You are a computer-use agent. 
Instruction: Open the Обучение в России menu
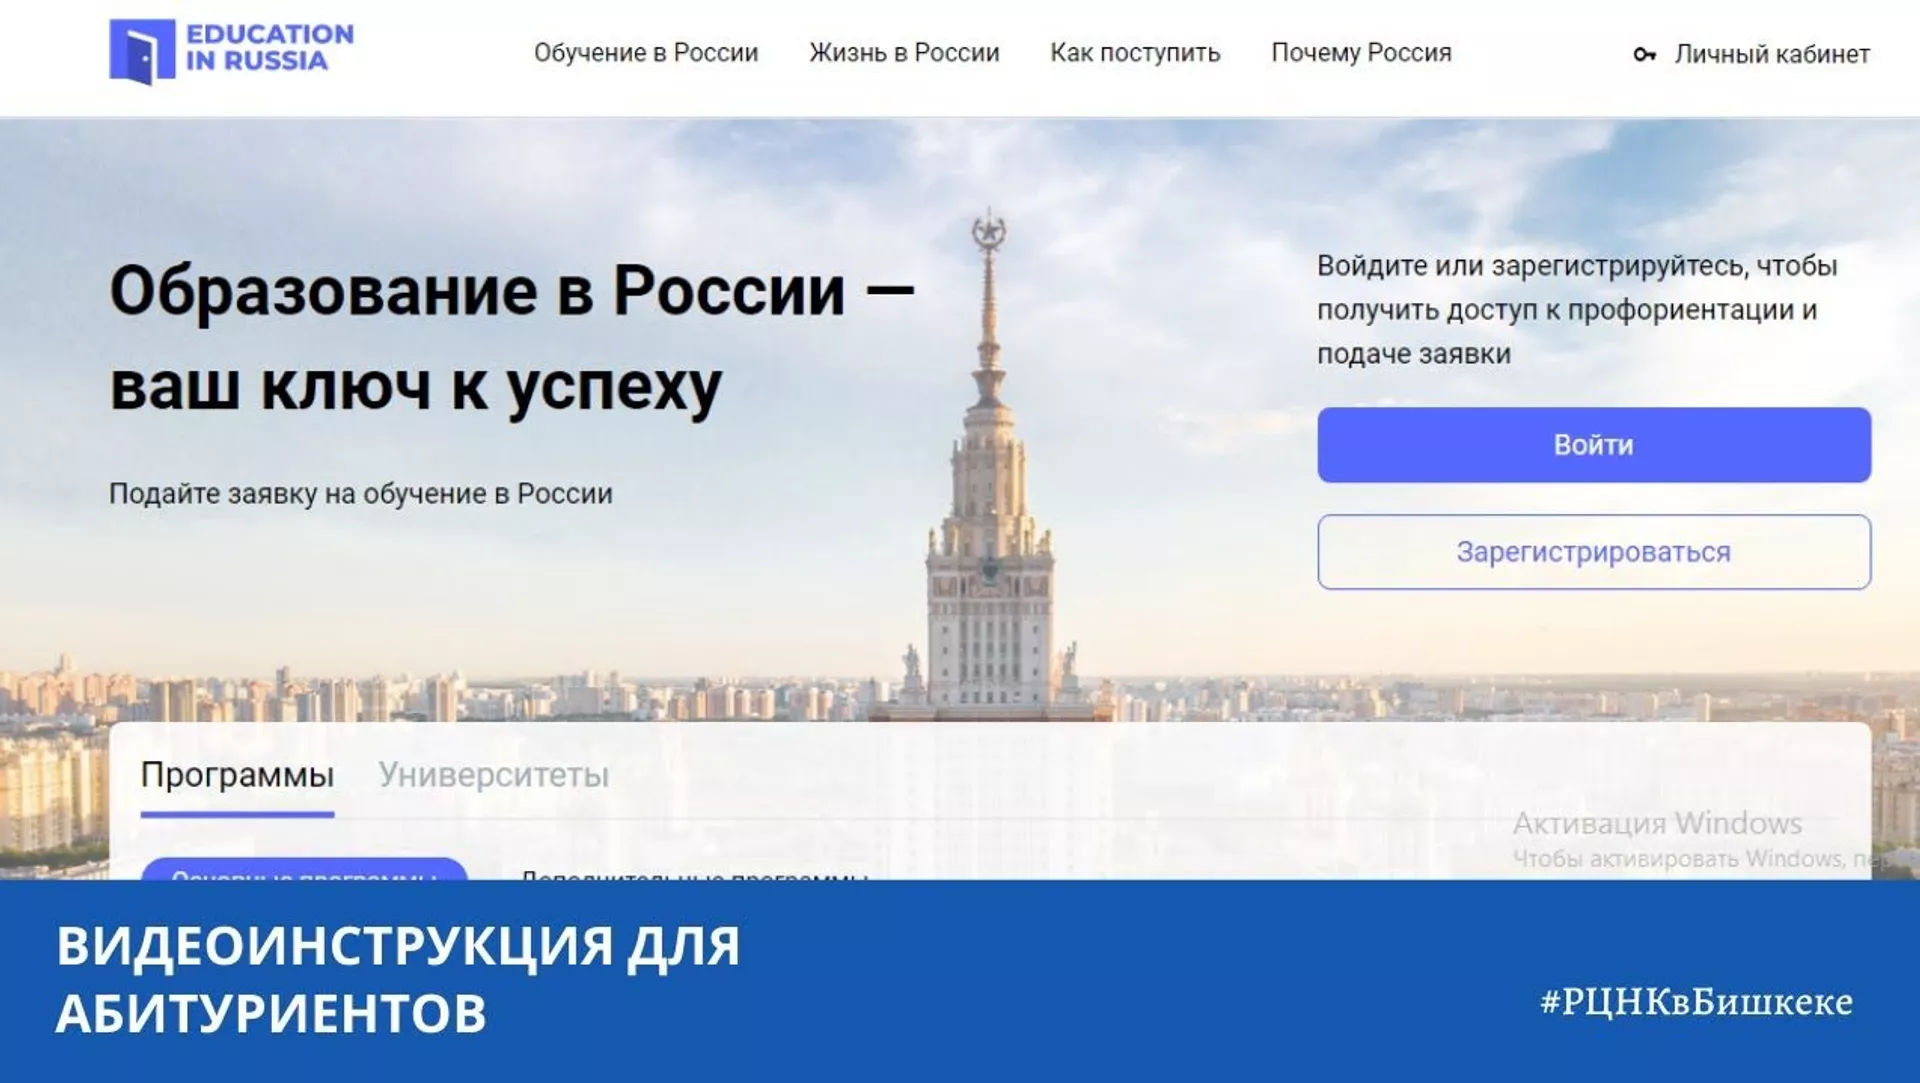646,53
